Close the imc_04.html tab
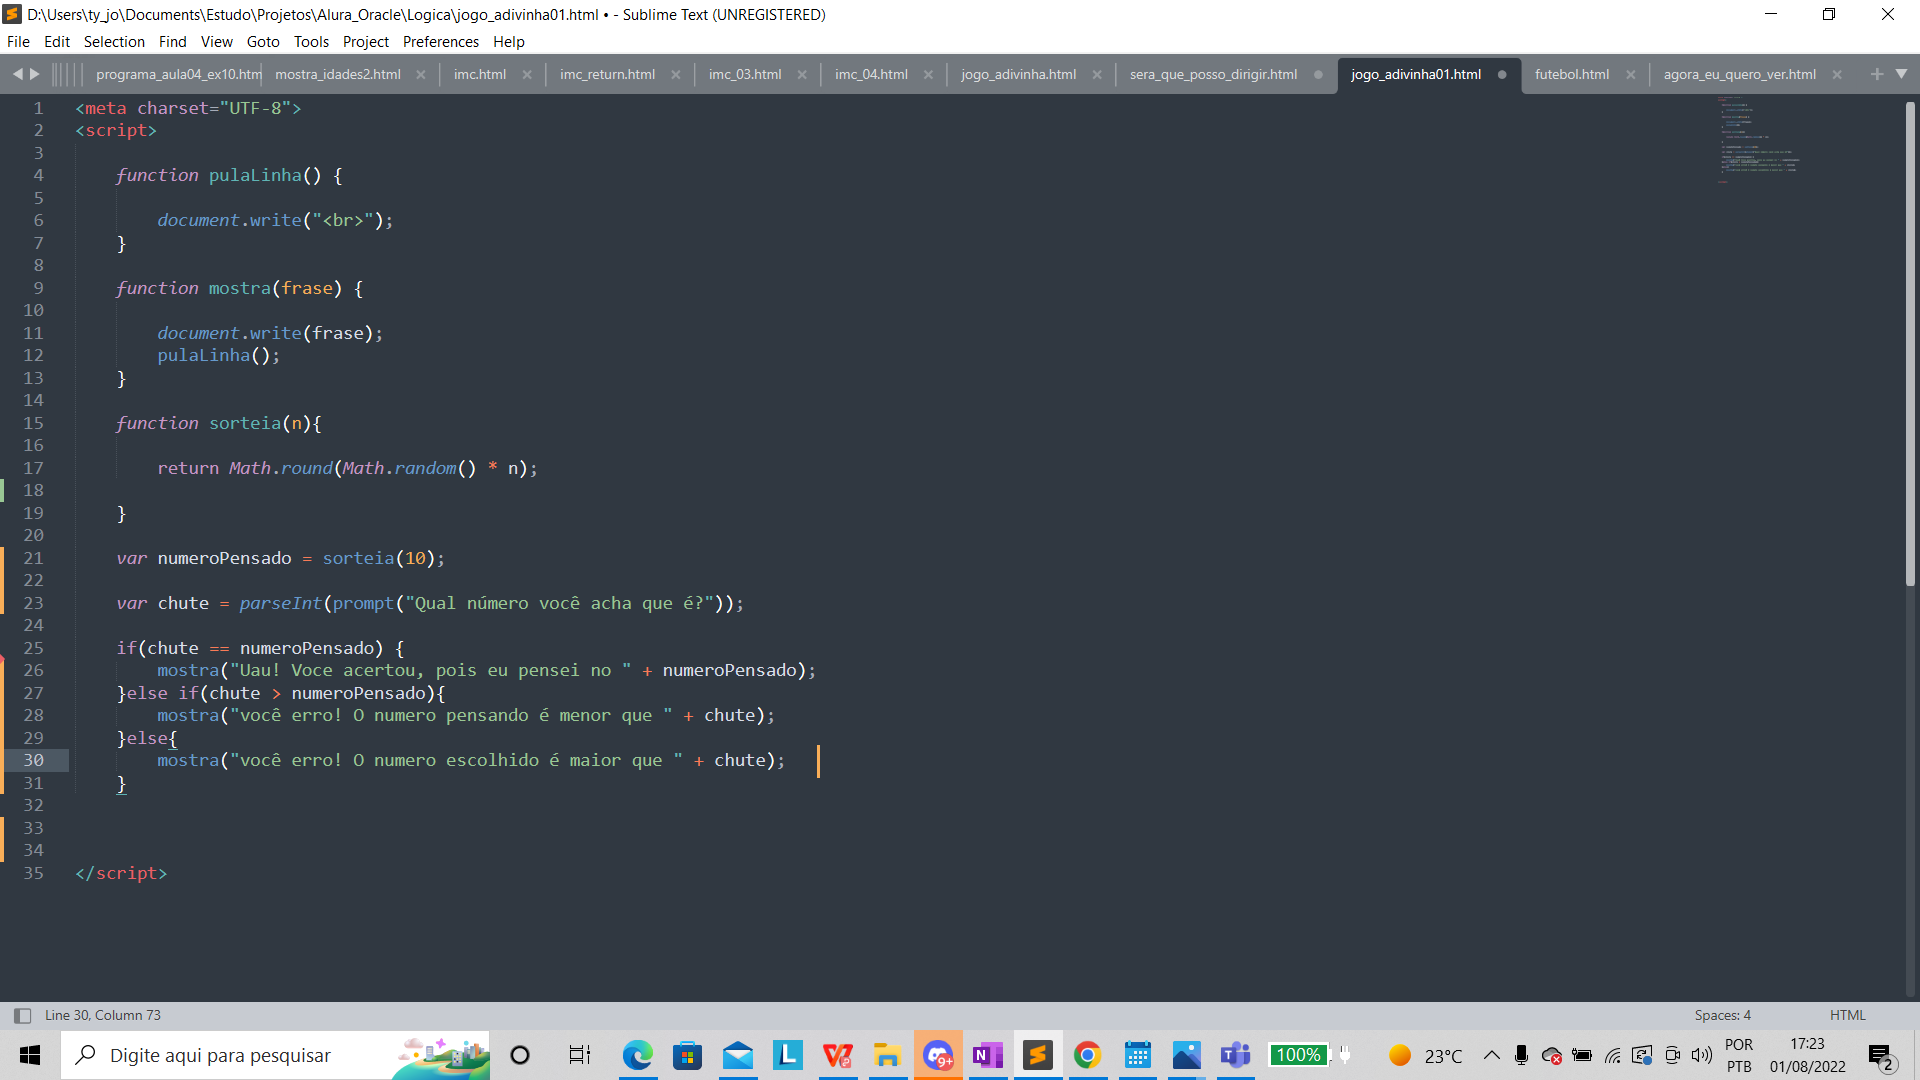The height and width of the screenshot is (1080, 1920). coord(928,75)
